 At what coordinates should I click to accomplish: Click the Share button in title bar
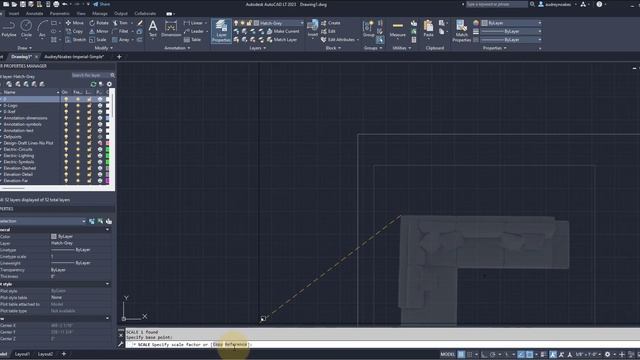[x=102, y=4]
